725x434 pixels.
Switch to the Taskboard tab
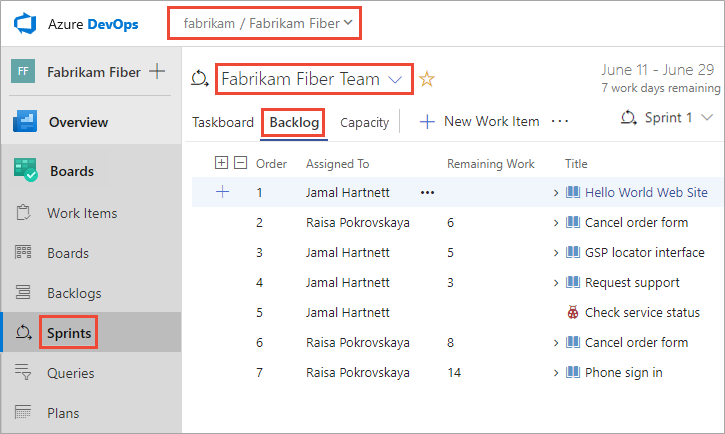tap(223, 122)
